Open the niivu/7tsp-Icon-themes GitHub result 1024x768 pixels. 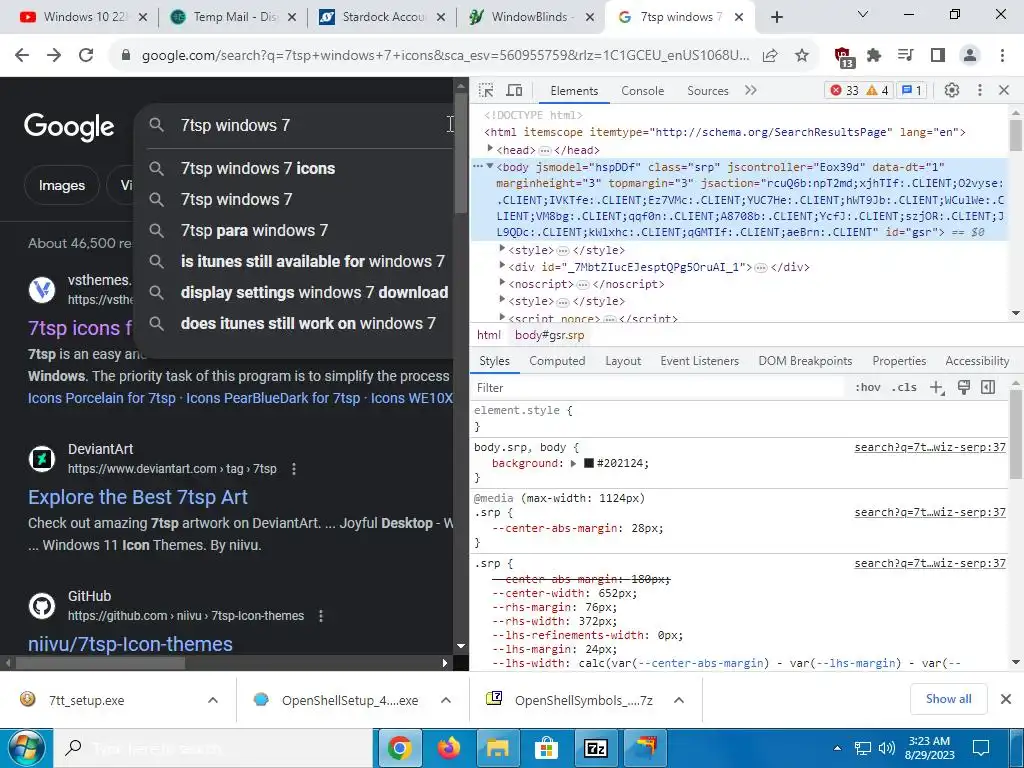click(x=130, y=644)
